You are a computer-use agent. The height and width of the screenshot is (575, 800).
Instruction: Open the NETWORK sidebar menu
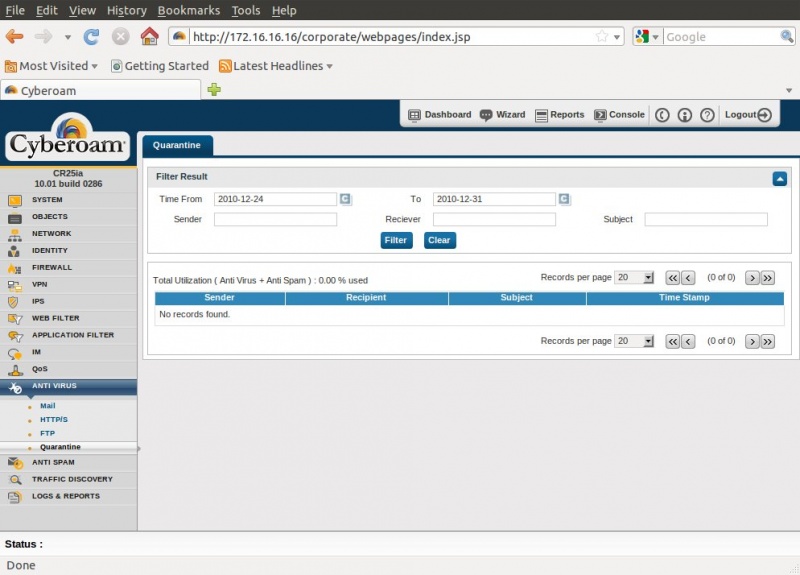68,234
